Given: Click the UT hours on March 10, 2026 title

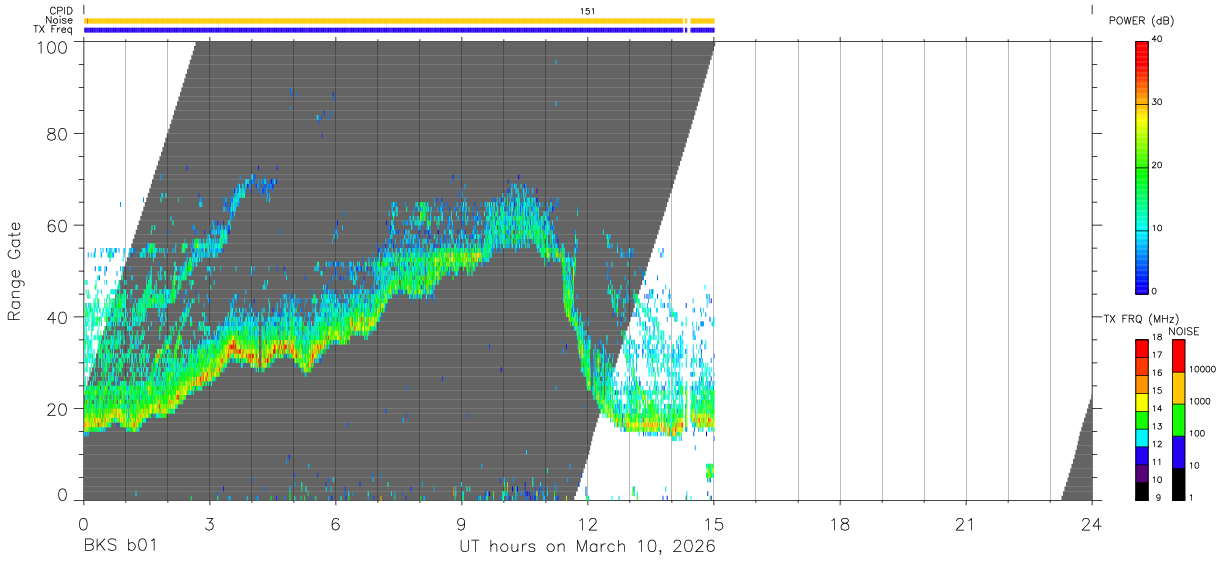Looking at the screenshot, I should [587, 547].
